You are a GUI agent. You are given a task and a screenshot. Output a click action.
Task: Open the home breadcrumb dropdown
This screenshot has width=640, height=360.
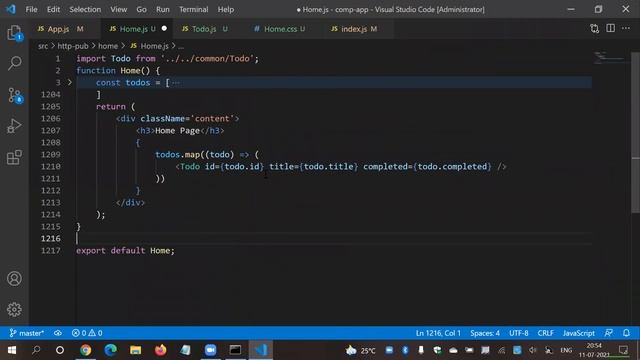108,46
